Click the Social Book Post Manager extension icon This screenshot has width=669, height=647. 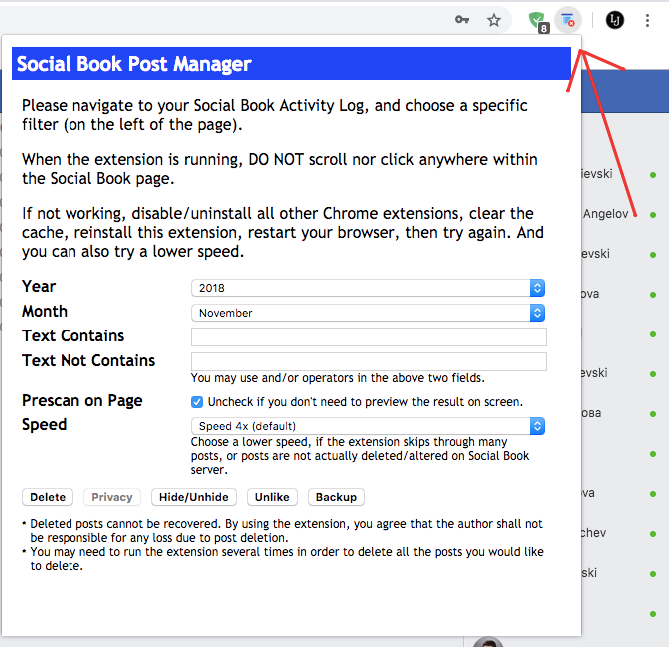pyautogui.click(x=567, y=20)
